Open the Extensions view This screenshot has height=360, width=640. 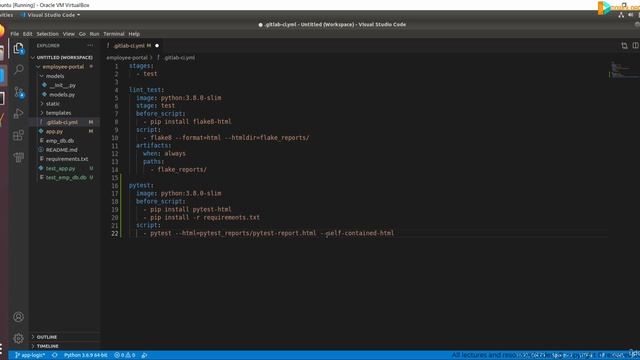click(18, 135)
